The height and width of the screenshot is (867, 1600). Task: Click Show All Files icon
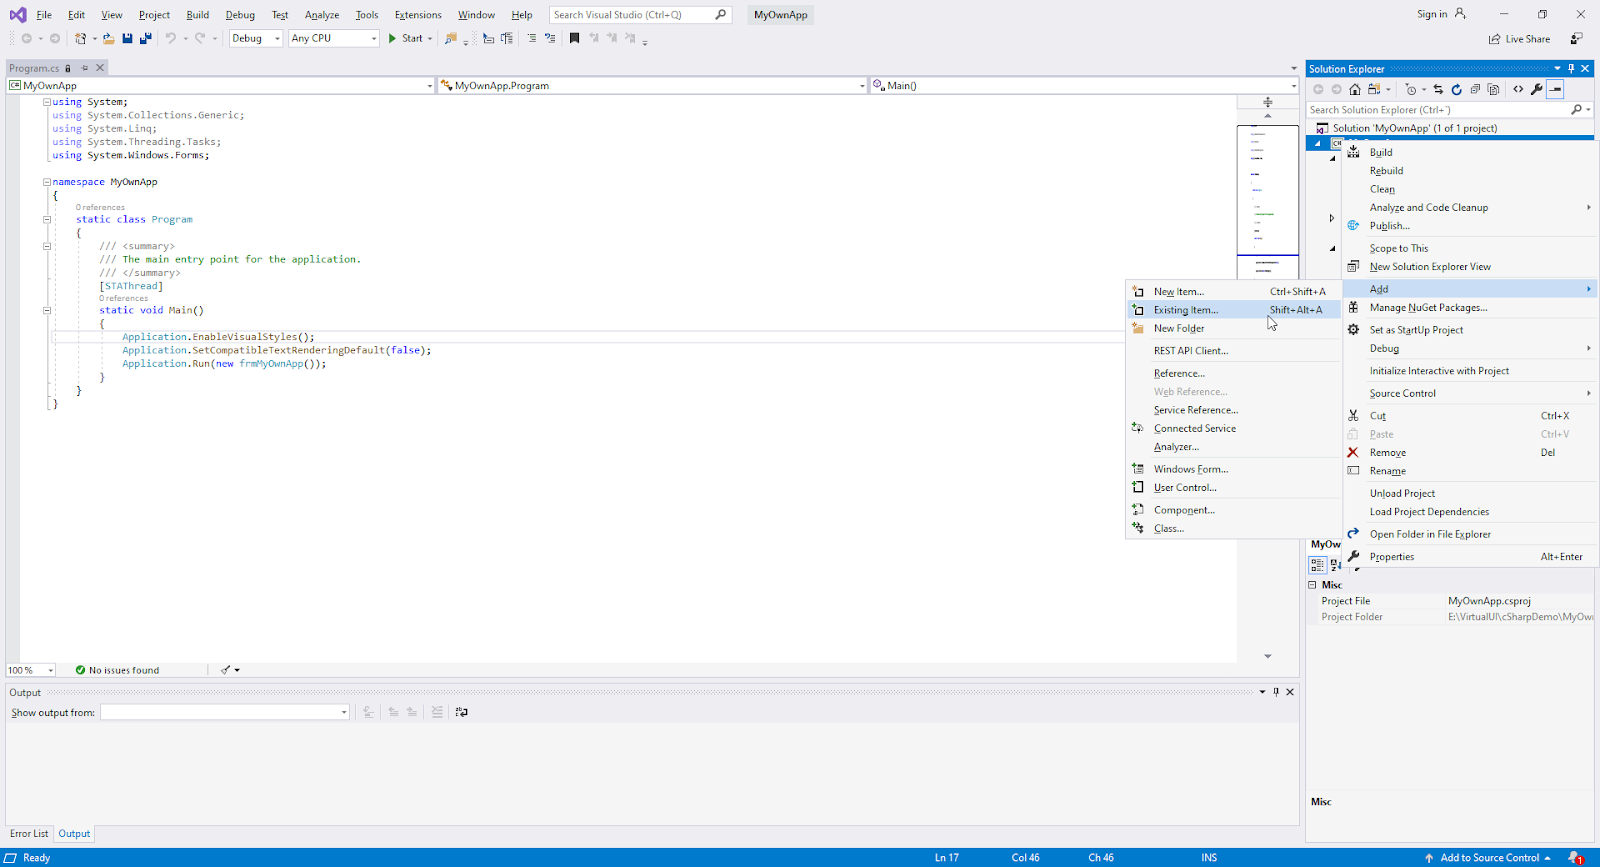1494,89
